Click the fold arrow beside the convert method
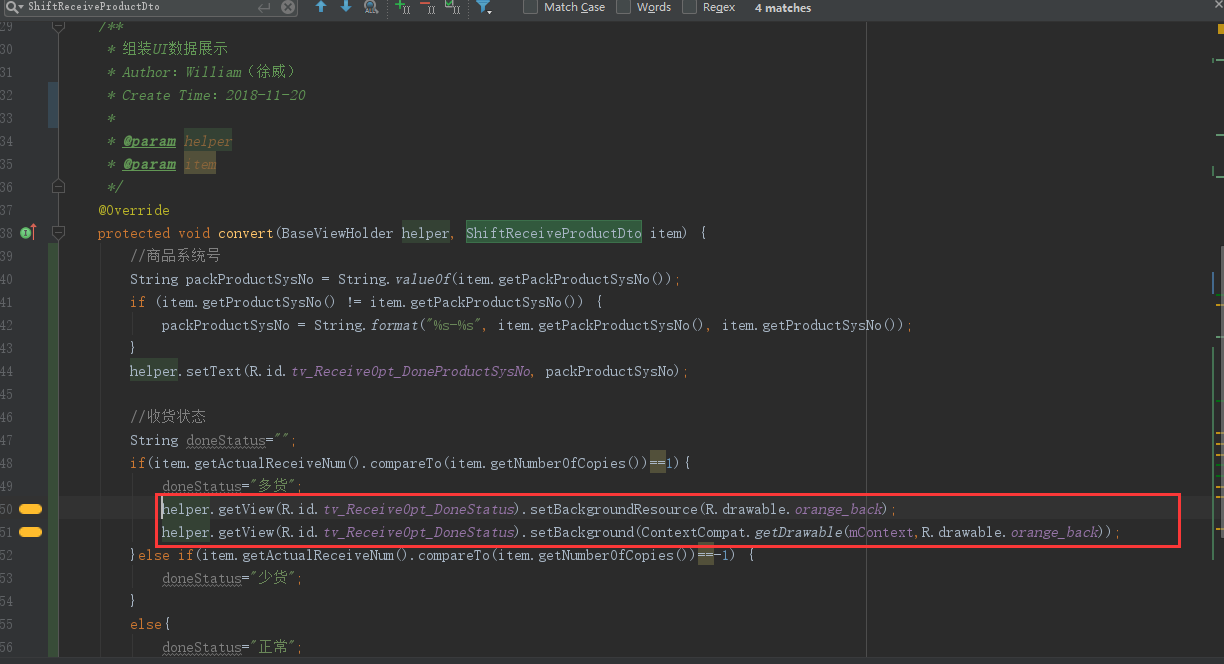This screenshot has width=1224, height=664. click(x=57, y=232)
